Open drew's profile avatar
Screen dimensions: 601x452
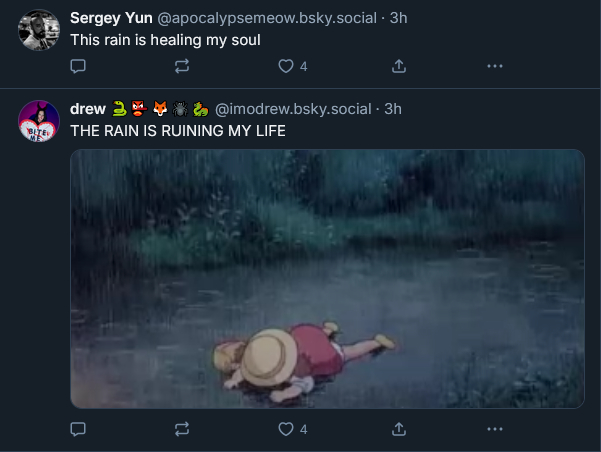coord(39,120)
